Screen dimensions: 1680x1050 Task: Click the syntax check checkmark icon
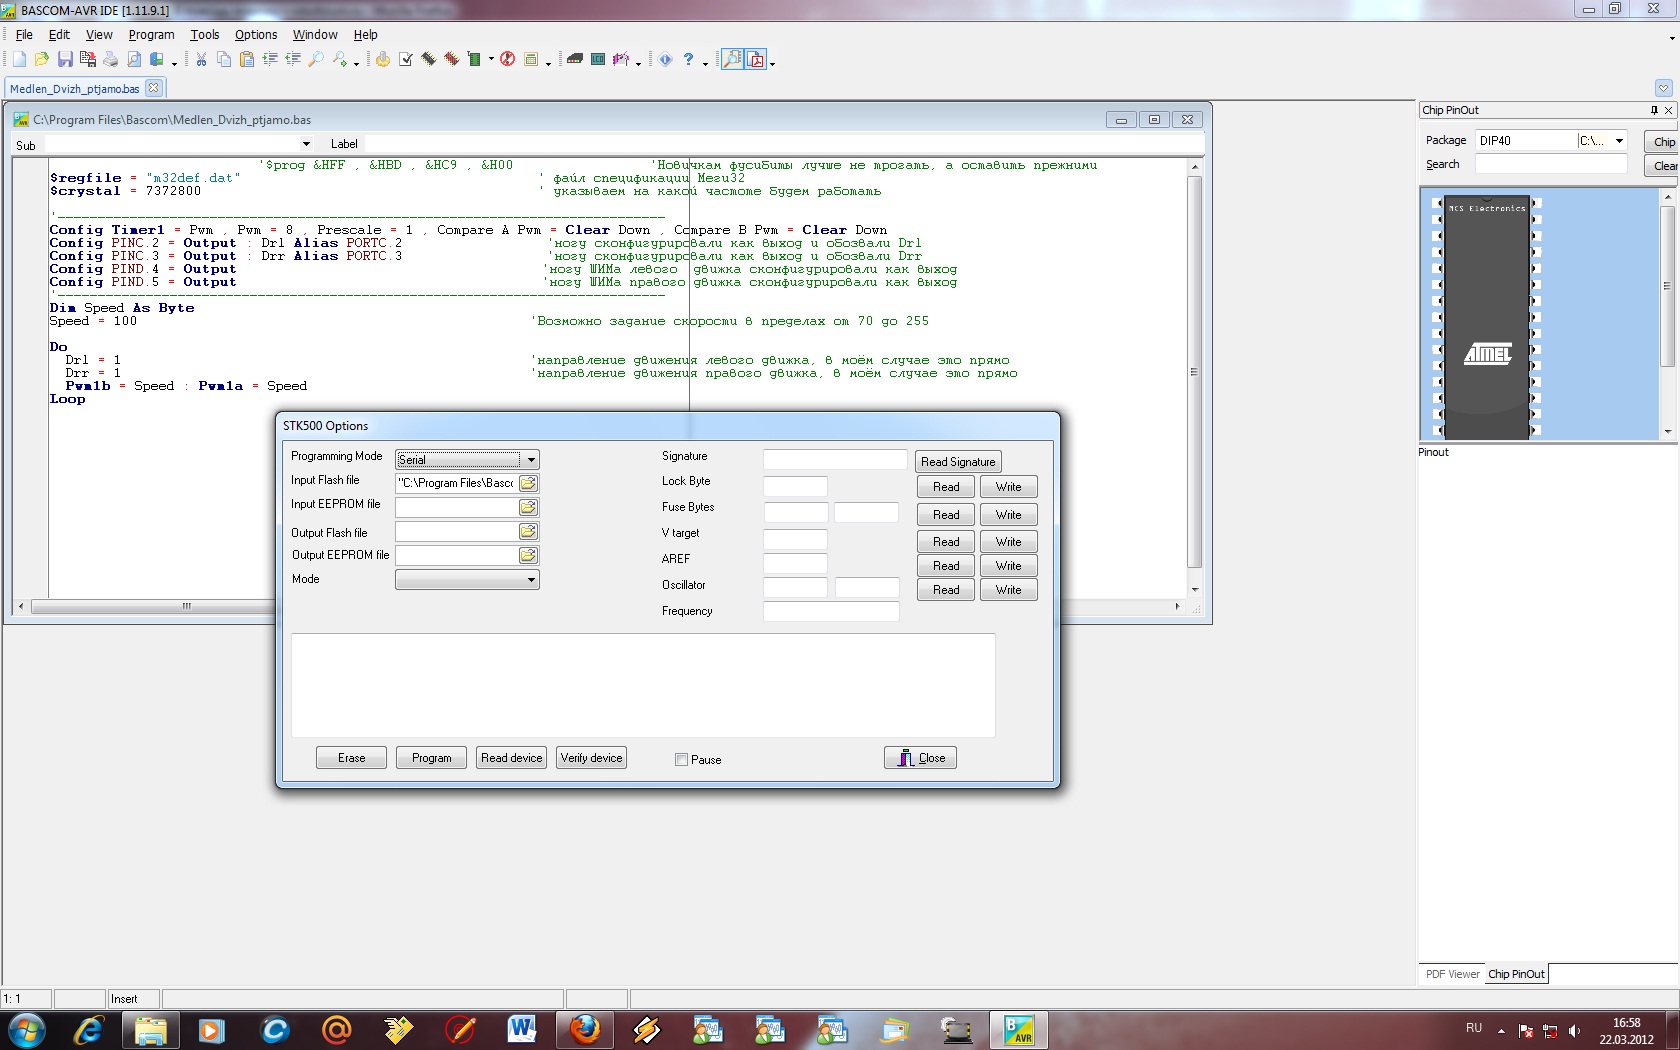[406, 60]
